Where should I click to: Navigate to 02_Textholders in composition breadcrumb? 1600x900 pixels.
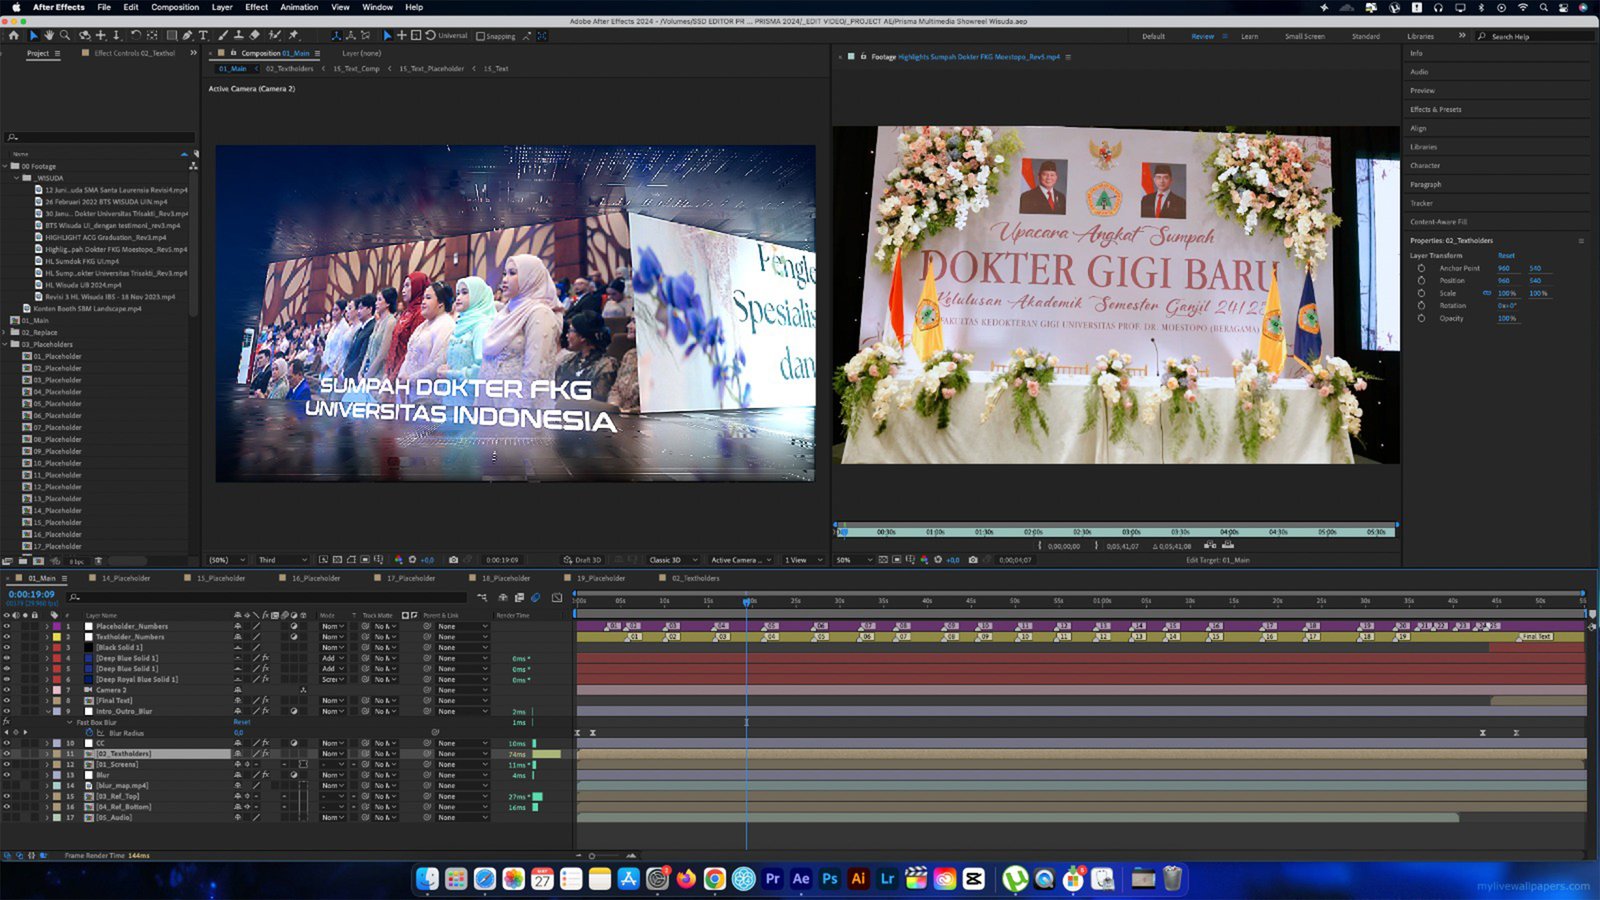289,69
